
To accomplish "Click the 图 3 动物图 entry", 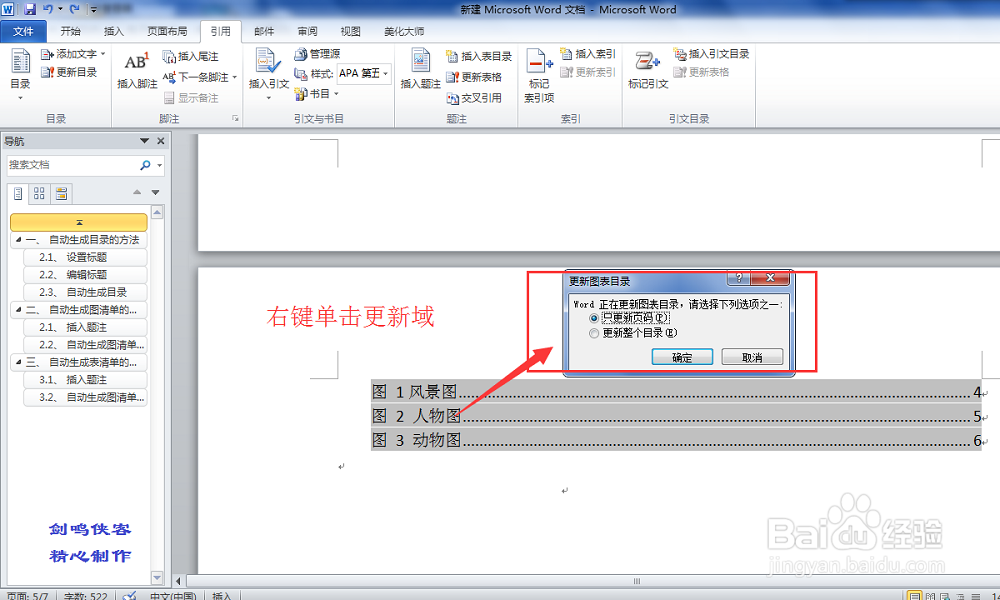I will tap(676, 440).
